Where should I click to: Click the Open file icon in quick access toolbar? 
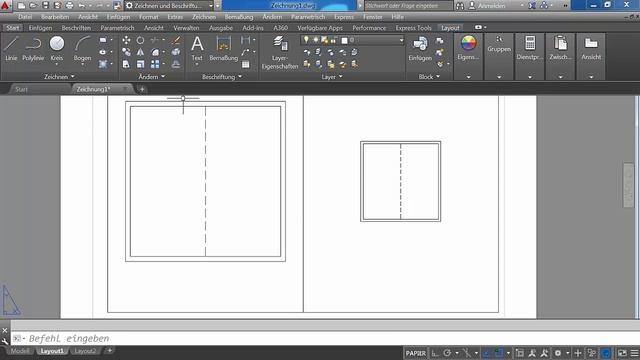33,5
